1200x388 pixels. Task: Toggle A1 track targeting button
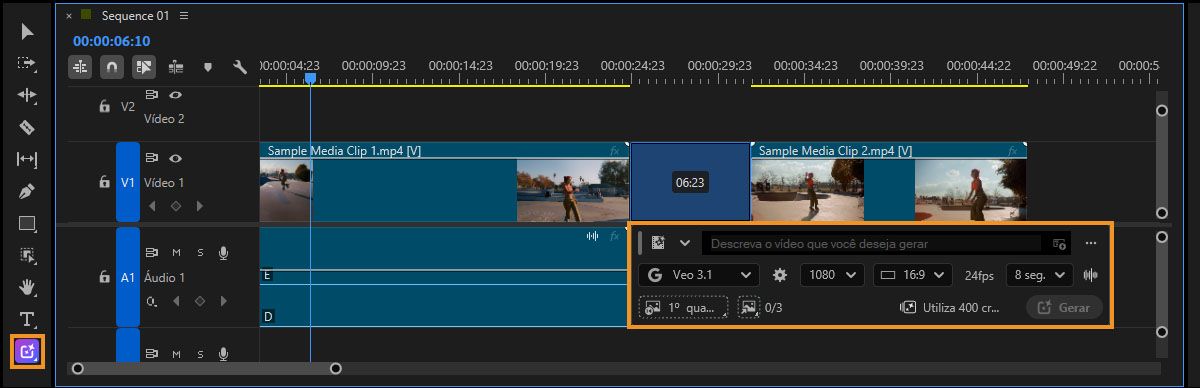click(128, 277)
